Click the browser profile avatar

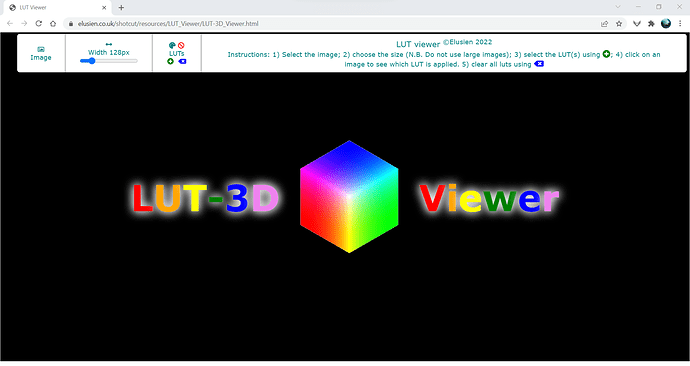[666, 24]
